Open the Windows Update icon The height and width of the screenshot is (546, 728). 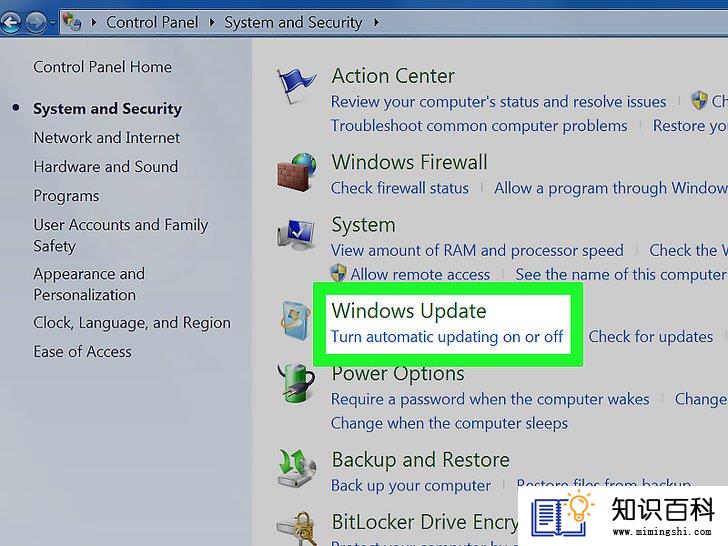pyautogui.click(x=296, y=320)
